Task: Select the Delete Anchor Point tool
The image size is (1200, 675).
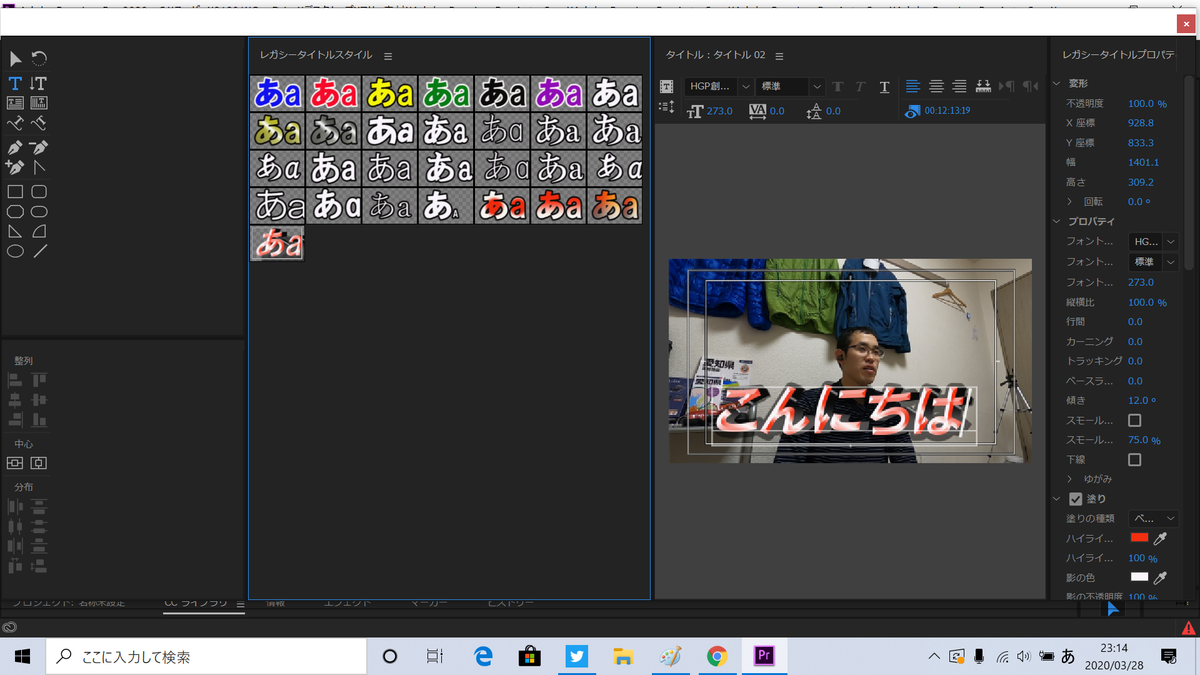Action: (39, 147)
